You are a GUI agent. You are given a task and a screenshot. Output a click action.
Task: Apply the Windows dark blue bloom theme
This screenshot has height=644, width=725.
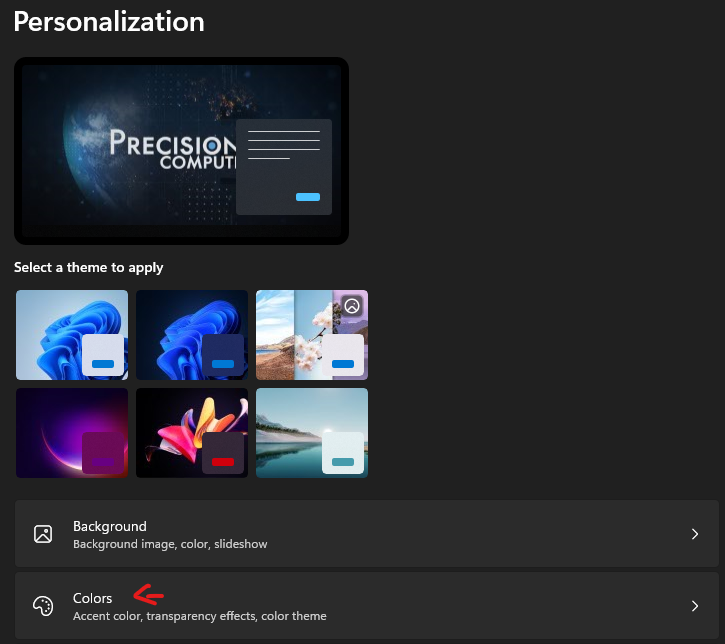[x=192, y=335]
